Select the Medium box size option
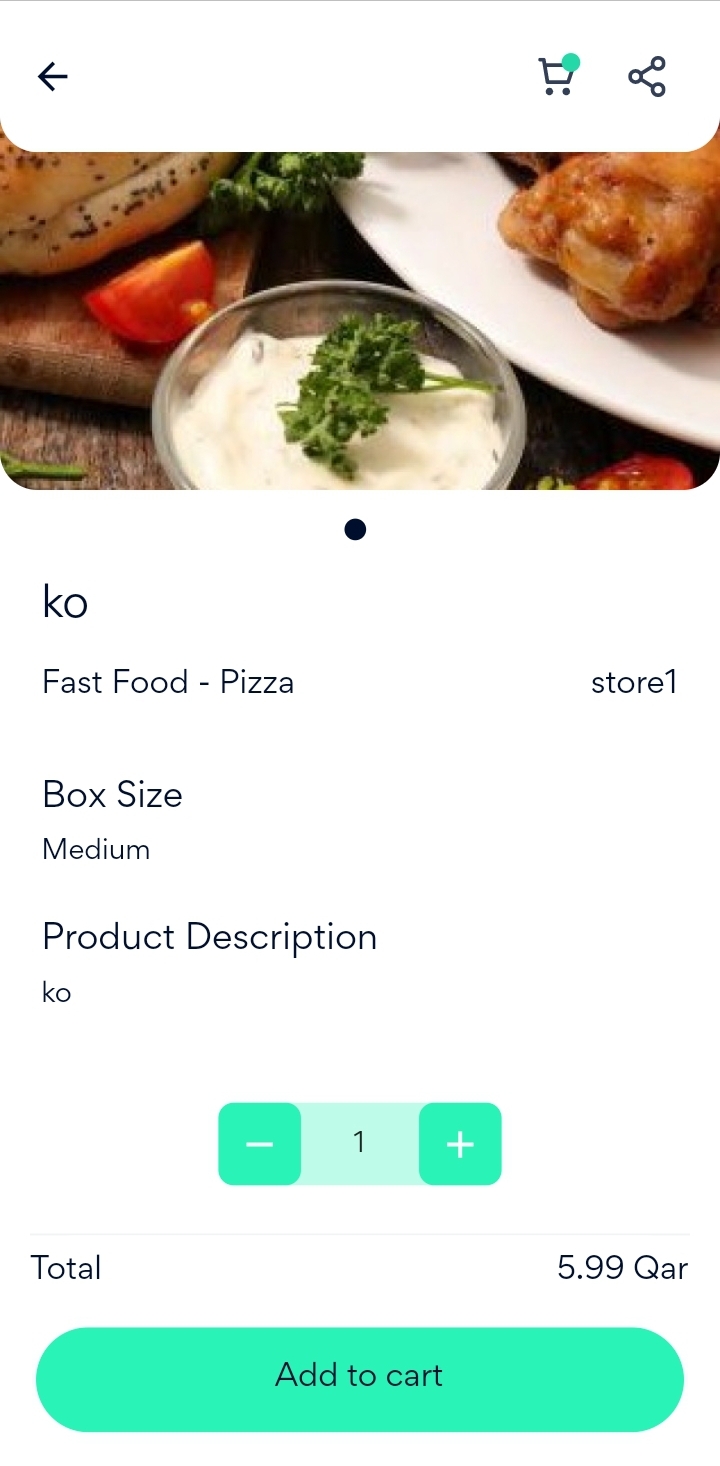 (x=96, y=850)
